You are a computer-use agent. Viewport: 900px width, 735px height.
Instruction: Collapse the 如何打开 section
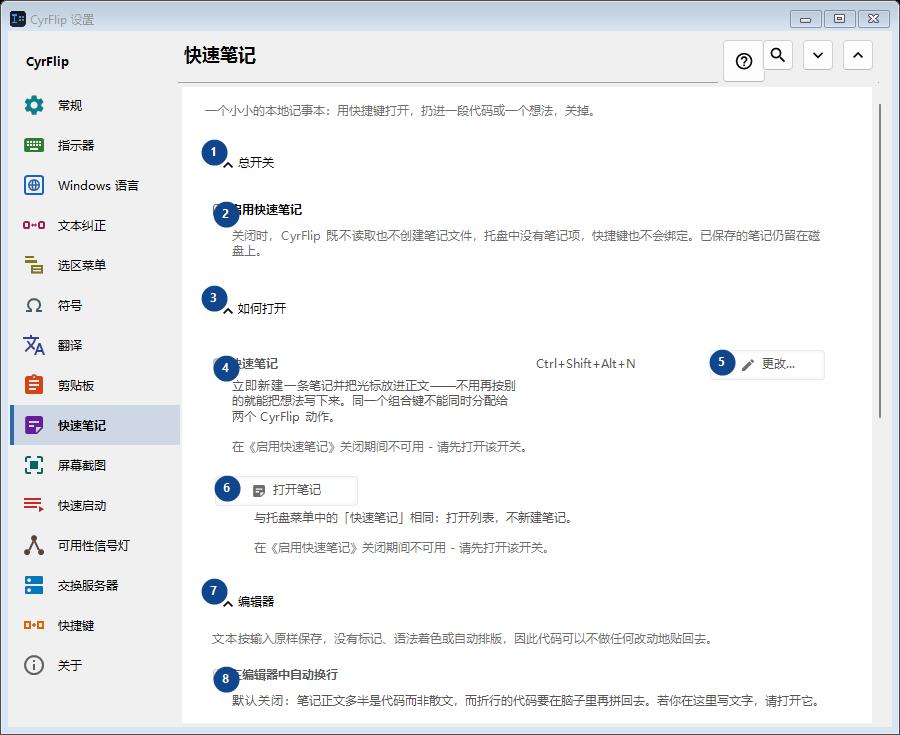coord(228,310)
